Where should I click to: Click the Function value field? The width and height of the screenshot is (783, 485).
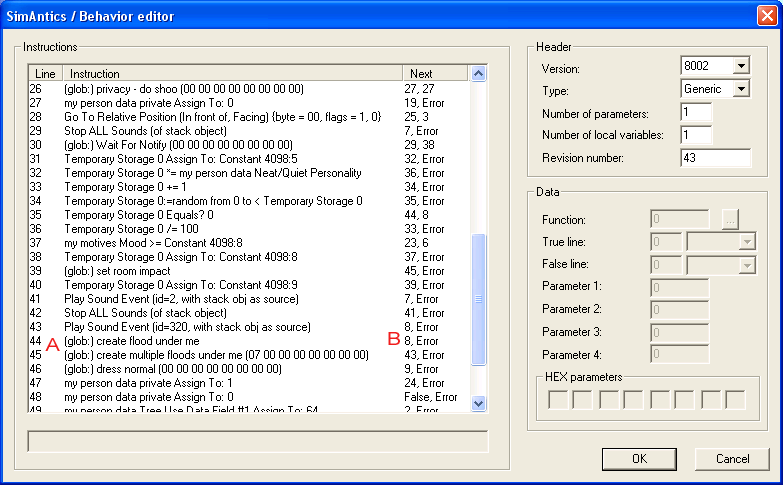point(680,219)
